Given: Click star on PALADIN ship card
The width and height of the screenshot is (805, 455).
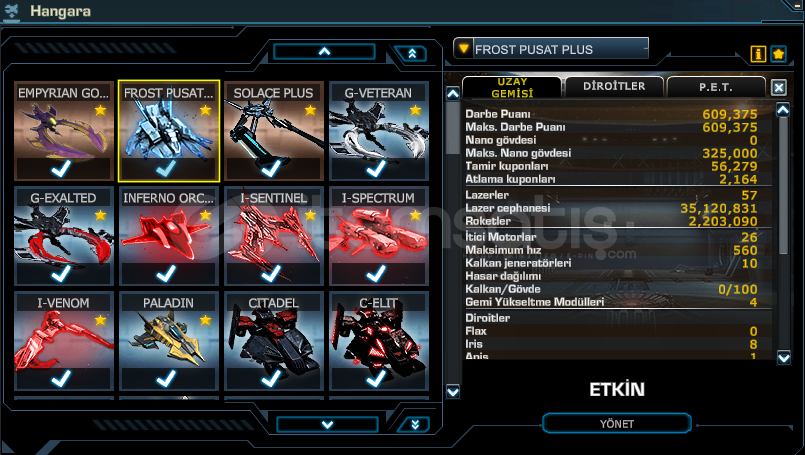Looking at the screenshot, I should [205, 320].
